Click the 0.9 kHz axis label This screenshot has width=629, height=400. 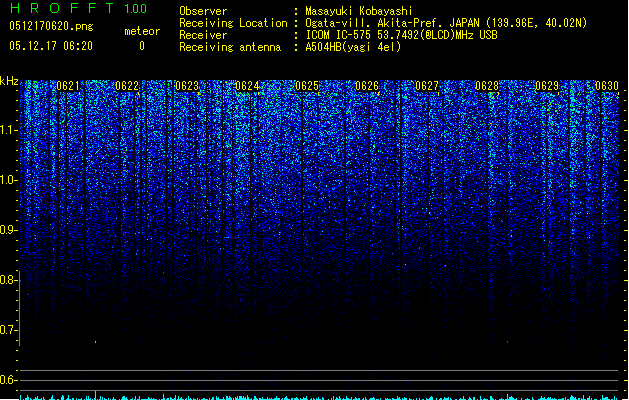9,230
